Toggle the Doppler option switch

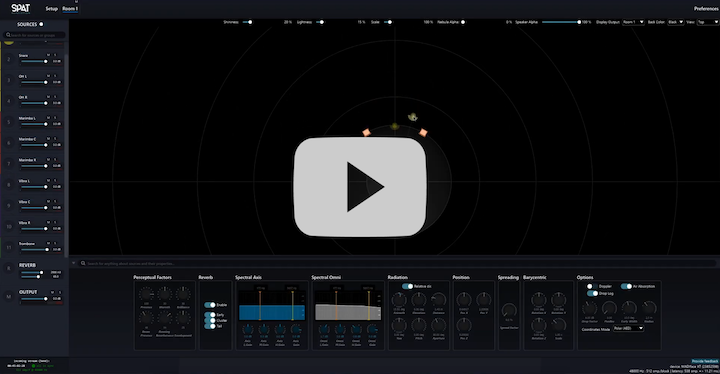592,286
